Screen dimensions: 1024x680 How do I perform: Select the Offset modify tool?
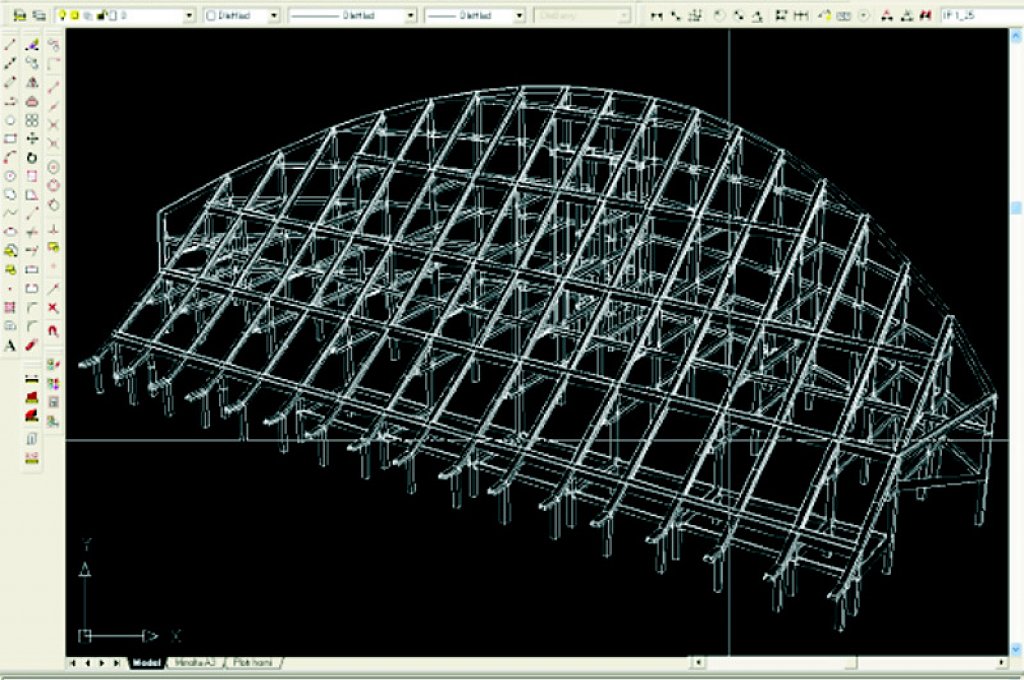pyautogui.click(x=32, y=101)
